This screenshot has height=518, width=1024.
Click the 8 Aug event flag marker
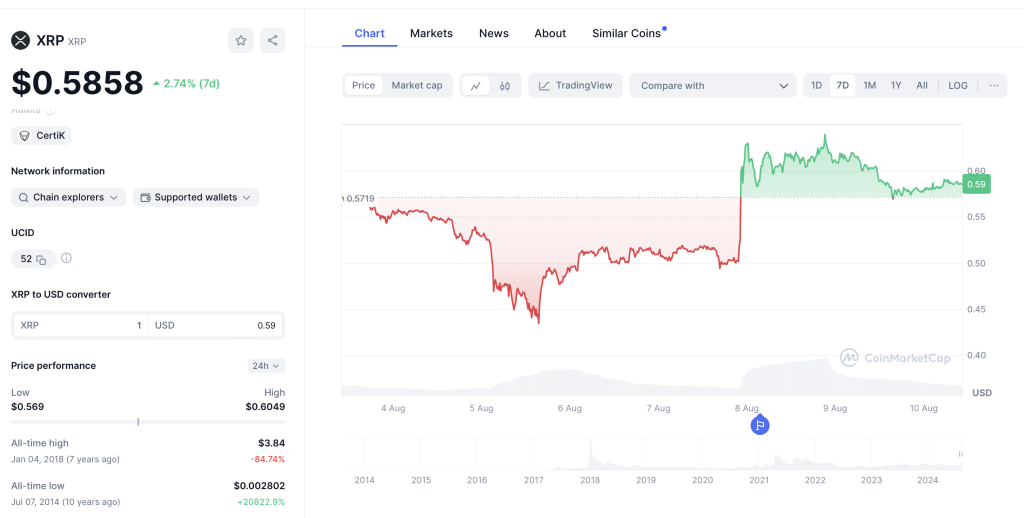click(x=760, y=425)
